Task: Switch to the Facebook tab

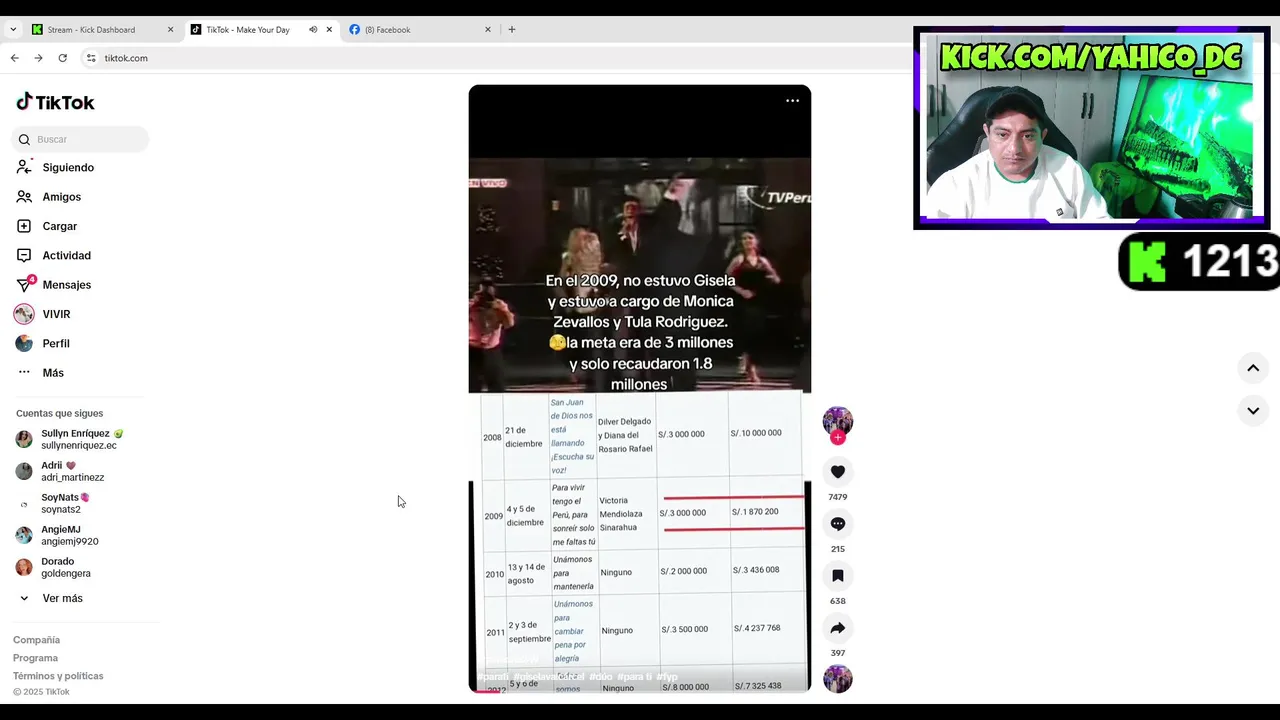Action: click(x=420, y=30)
